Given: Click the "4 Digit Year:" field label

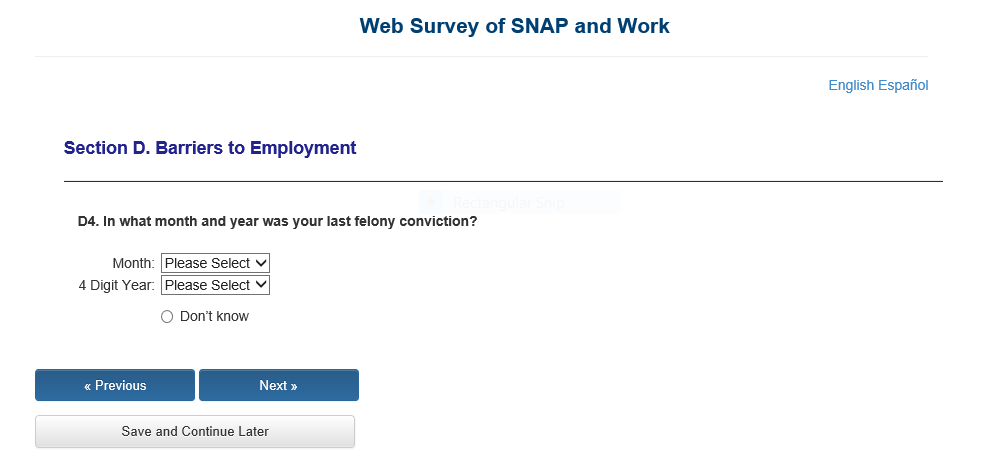Looking at the screenshot, I should click(116, 285).
